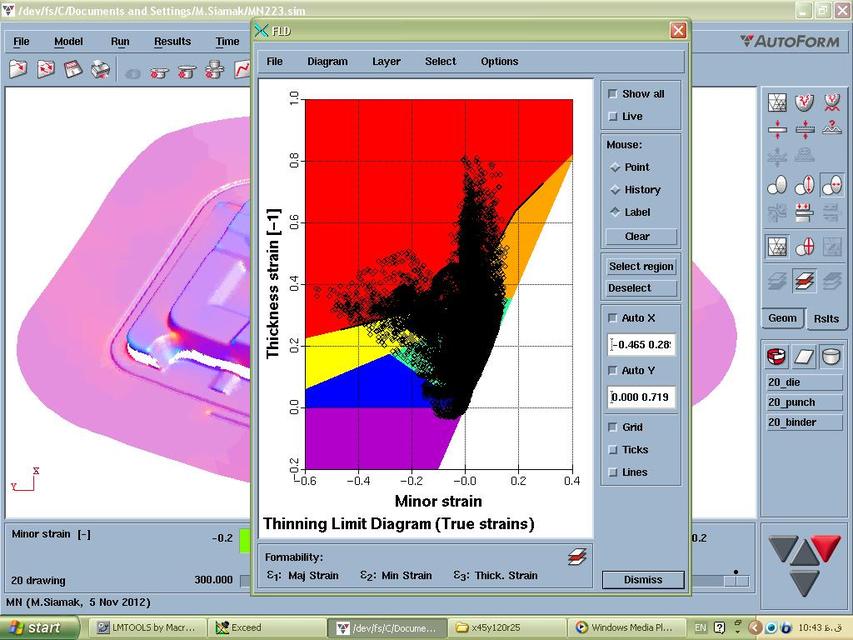This screenshot has height=640, width=853.
Task: Open the Windows Start button
Action: (x=38, y=627)
